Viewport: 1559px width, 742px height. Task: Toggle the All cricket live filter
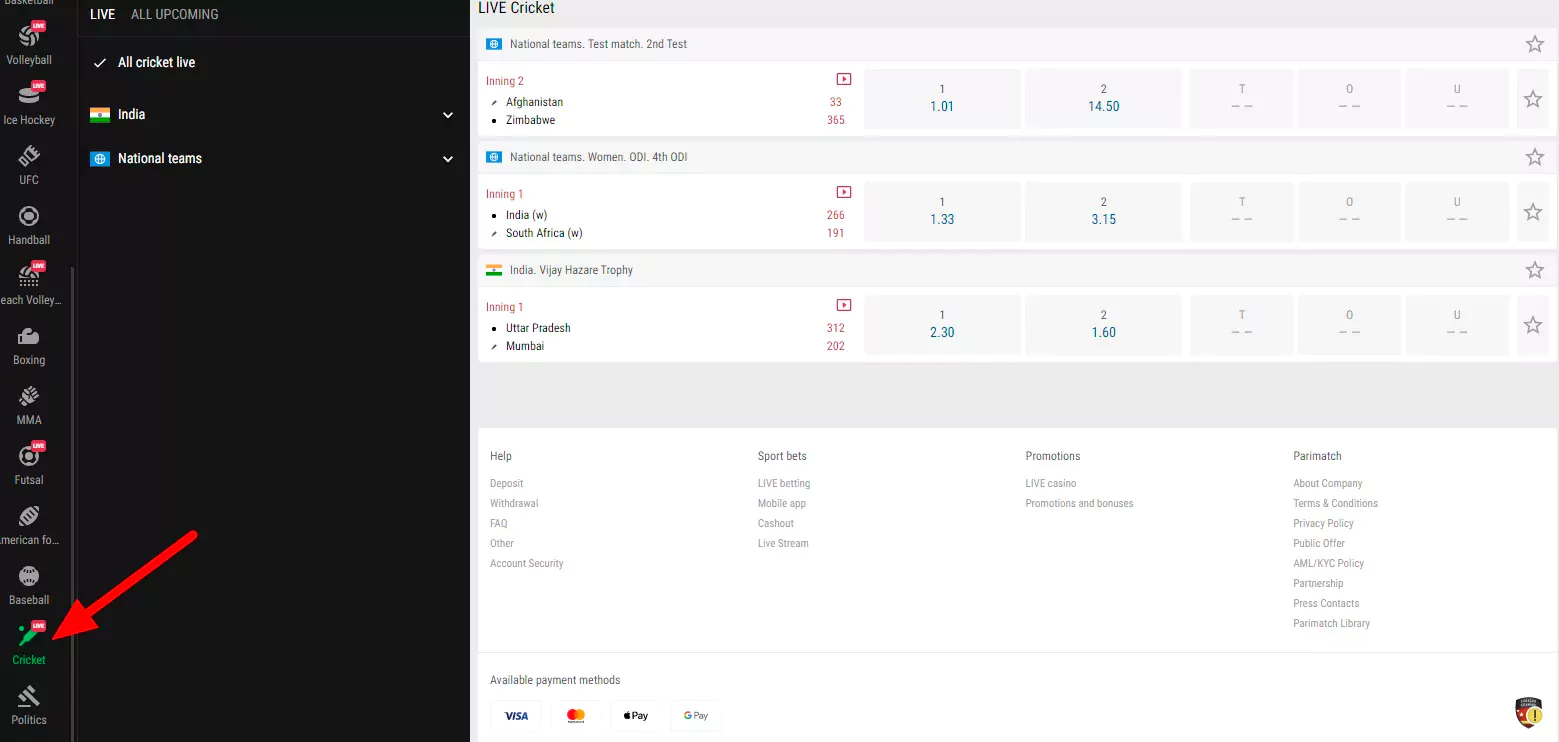pyautogui.click(x=156, y=62)
